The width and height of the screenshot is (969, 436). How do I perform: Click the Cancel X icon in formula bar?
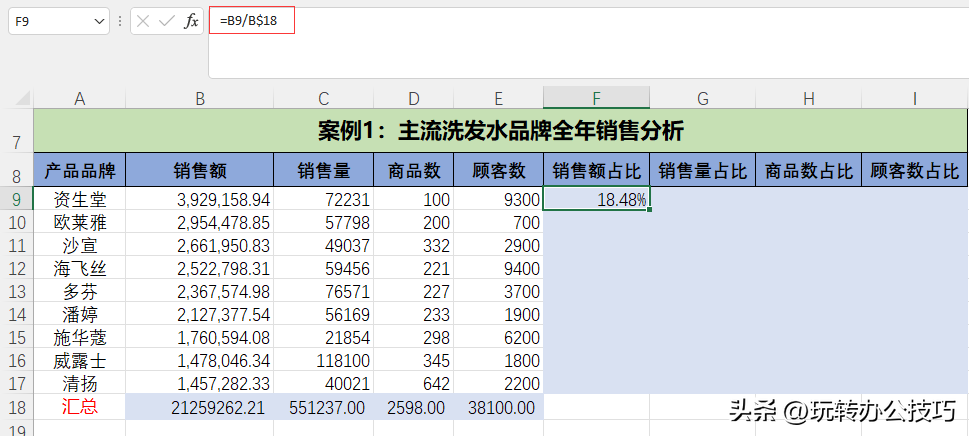point(143,22)
